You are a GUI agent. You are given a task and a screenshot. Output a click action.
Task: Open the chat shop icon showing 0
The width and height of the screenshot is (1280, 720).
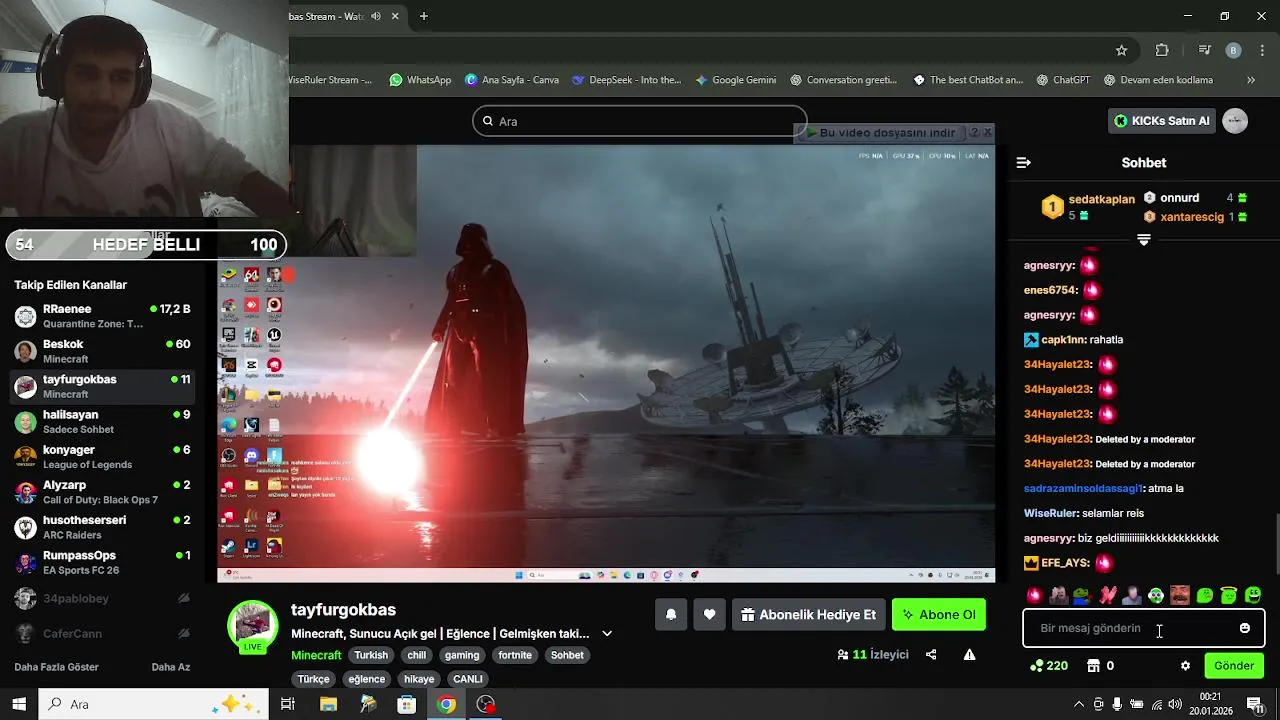[x=1101, y=666]
